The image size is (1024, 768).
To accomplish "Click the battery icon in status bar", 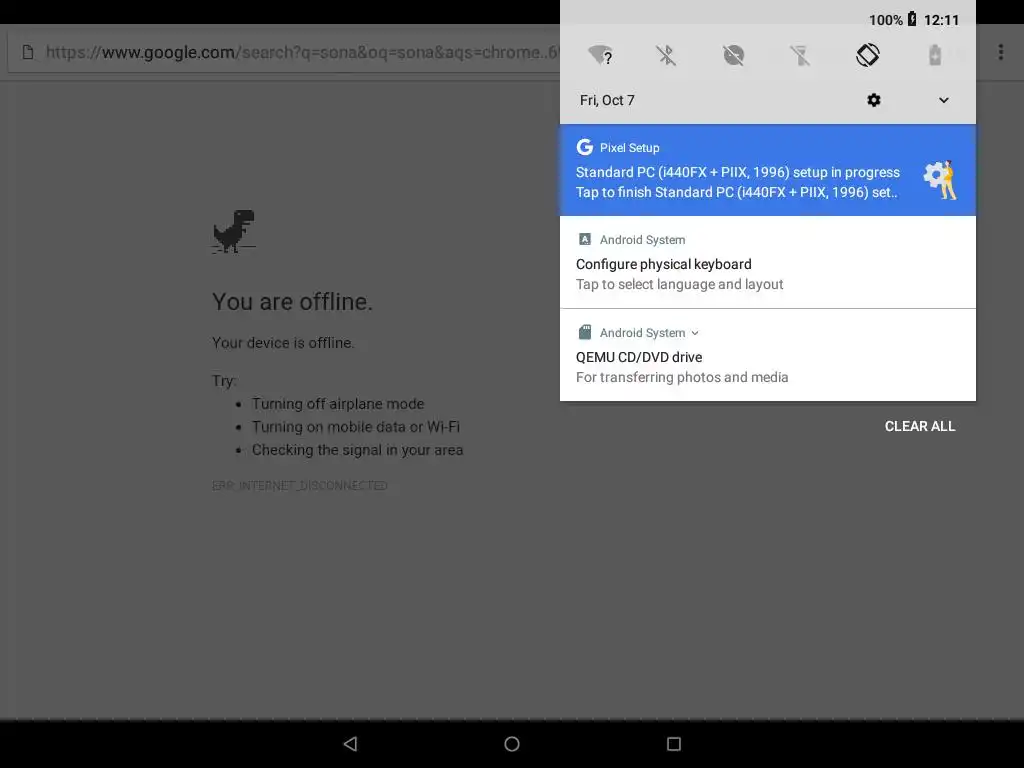I will (x=912, y=19).
